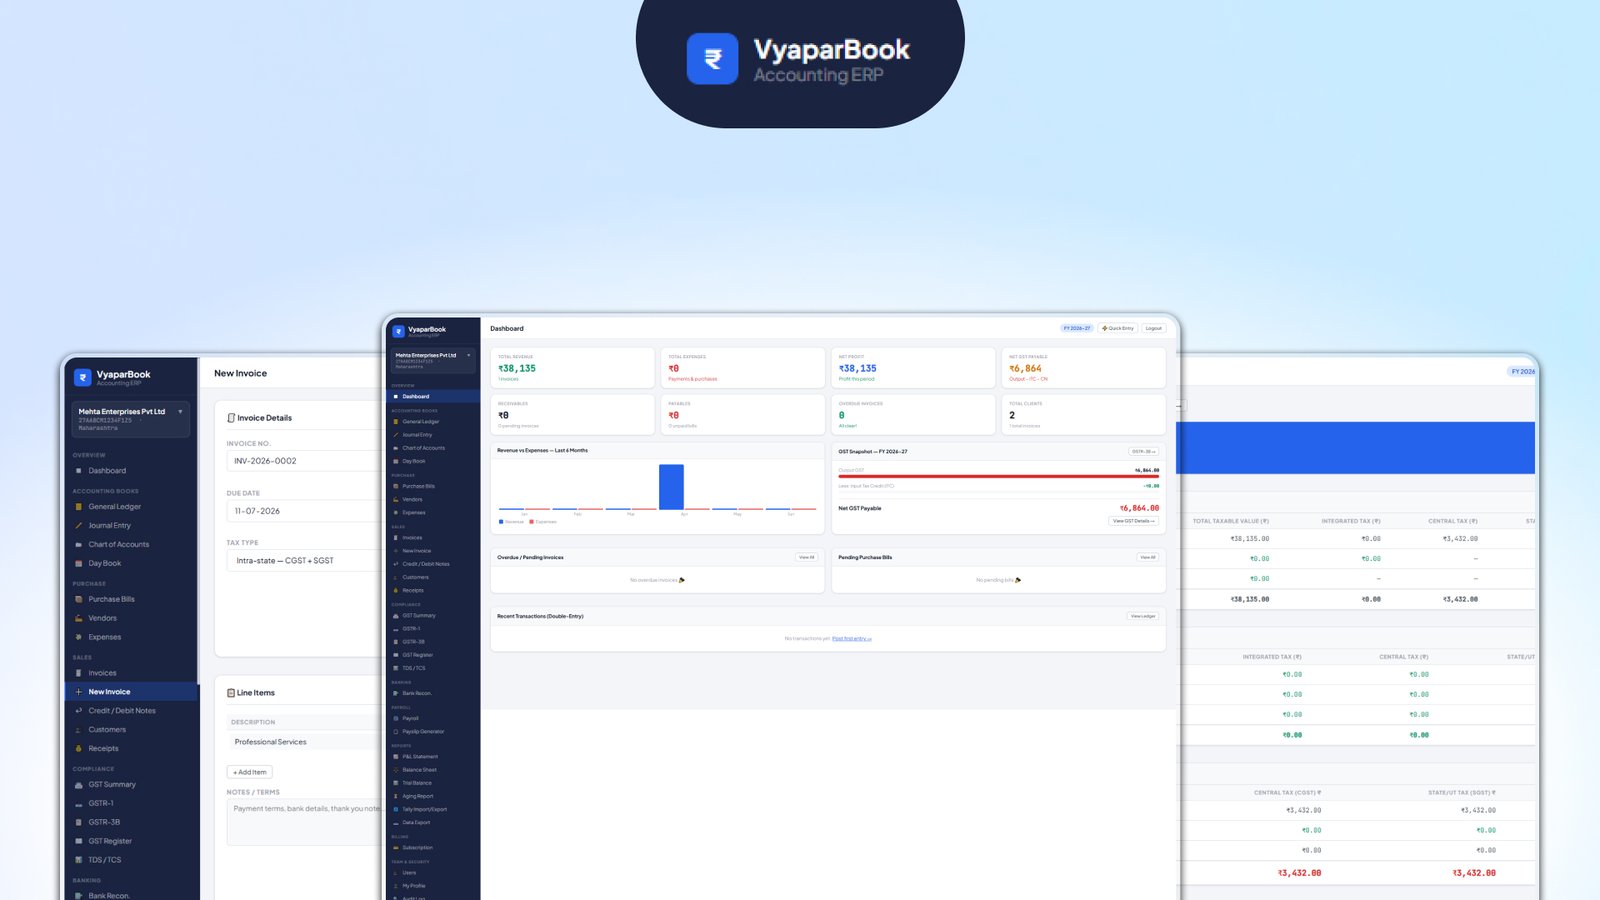Click the Expenses icon in the New Invoice window

pyautogui.click(x=79, y=638)
